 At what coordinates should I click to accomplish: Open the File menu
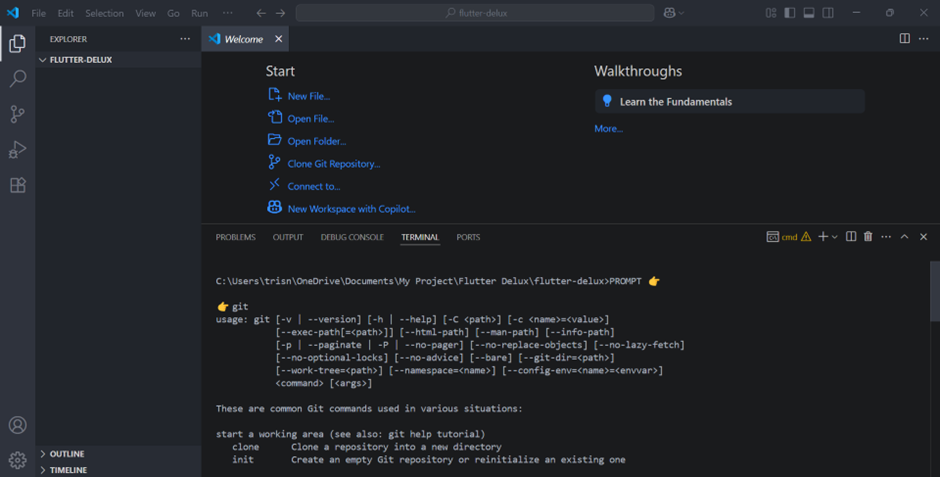pos(38,13)
